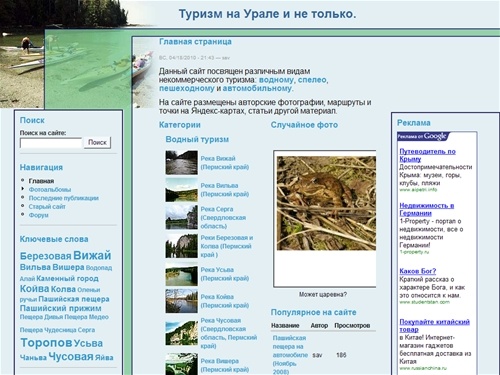Screen dimensions: 500x375
Task: Sort popular table by Автор column
Action: pyautogui.click(x=319, y=325)
